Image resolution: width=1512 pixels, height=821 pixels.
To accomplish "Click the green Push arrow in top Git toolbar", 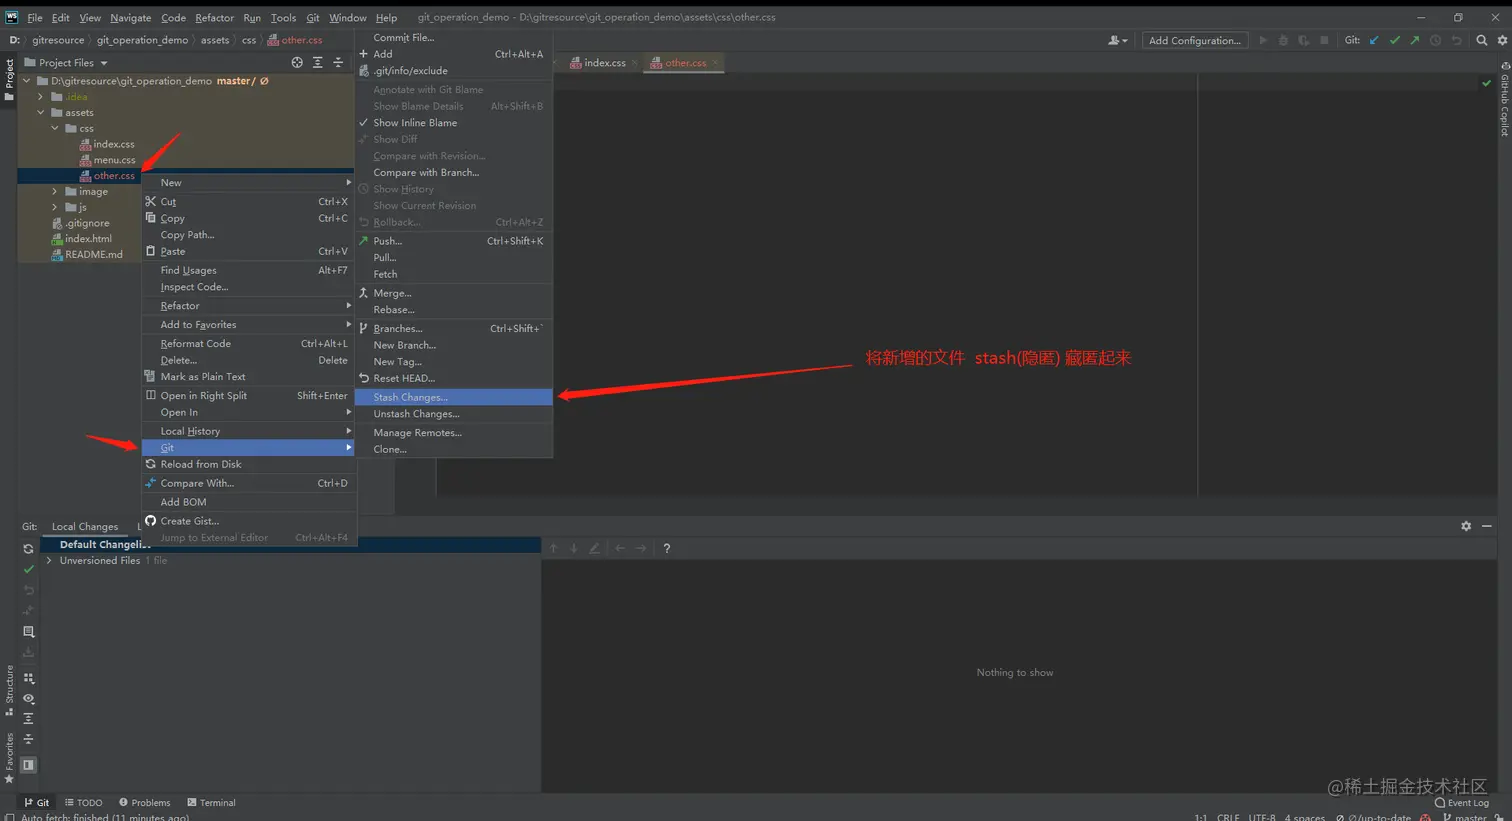I will 1415,40.
